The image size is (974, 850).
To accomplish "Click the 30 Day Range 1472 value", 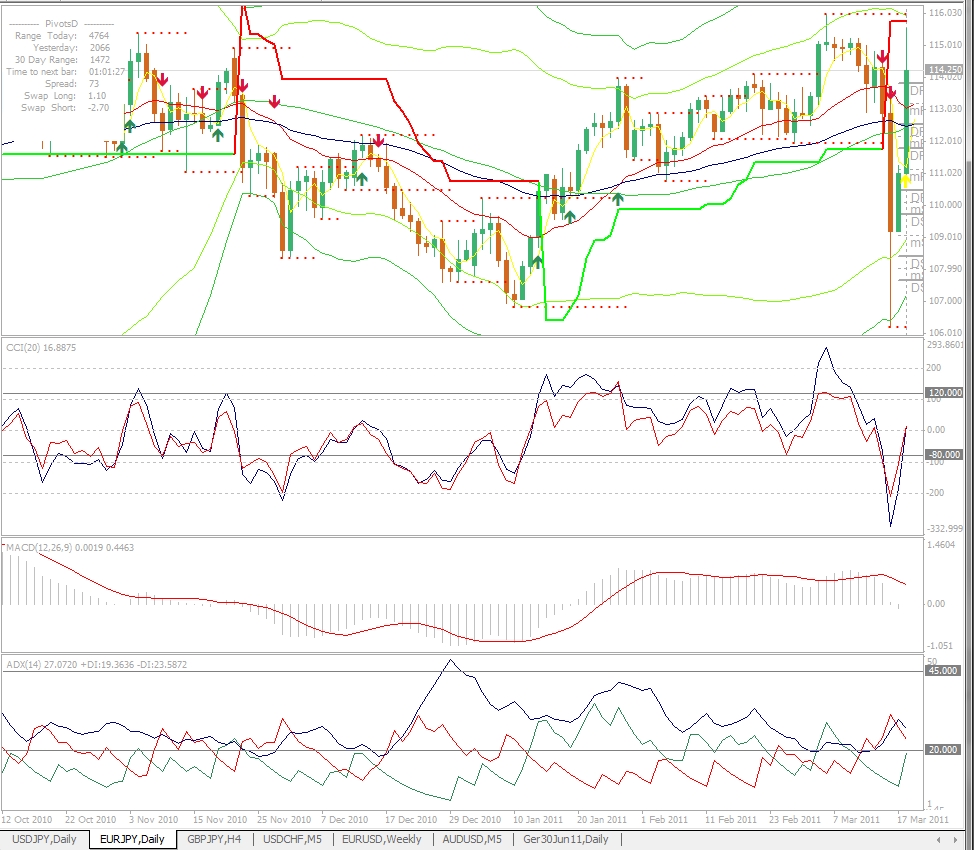I will click(x=99, y=60).
